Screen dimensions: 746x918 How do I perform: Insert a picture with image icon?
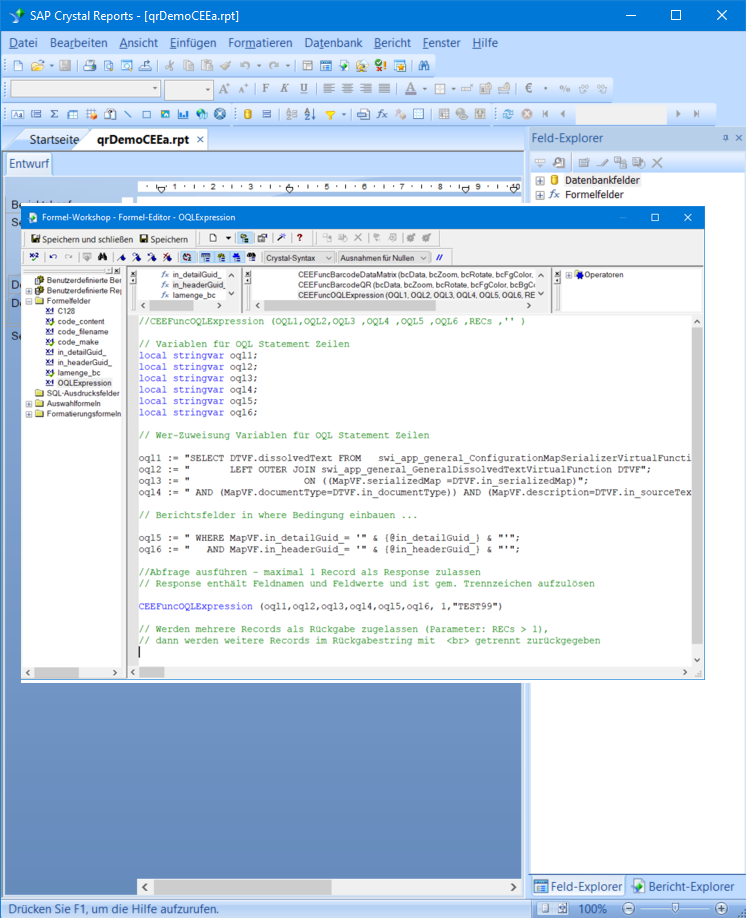point(165,114)
